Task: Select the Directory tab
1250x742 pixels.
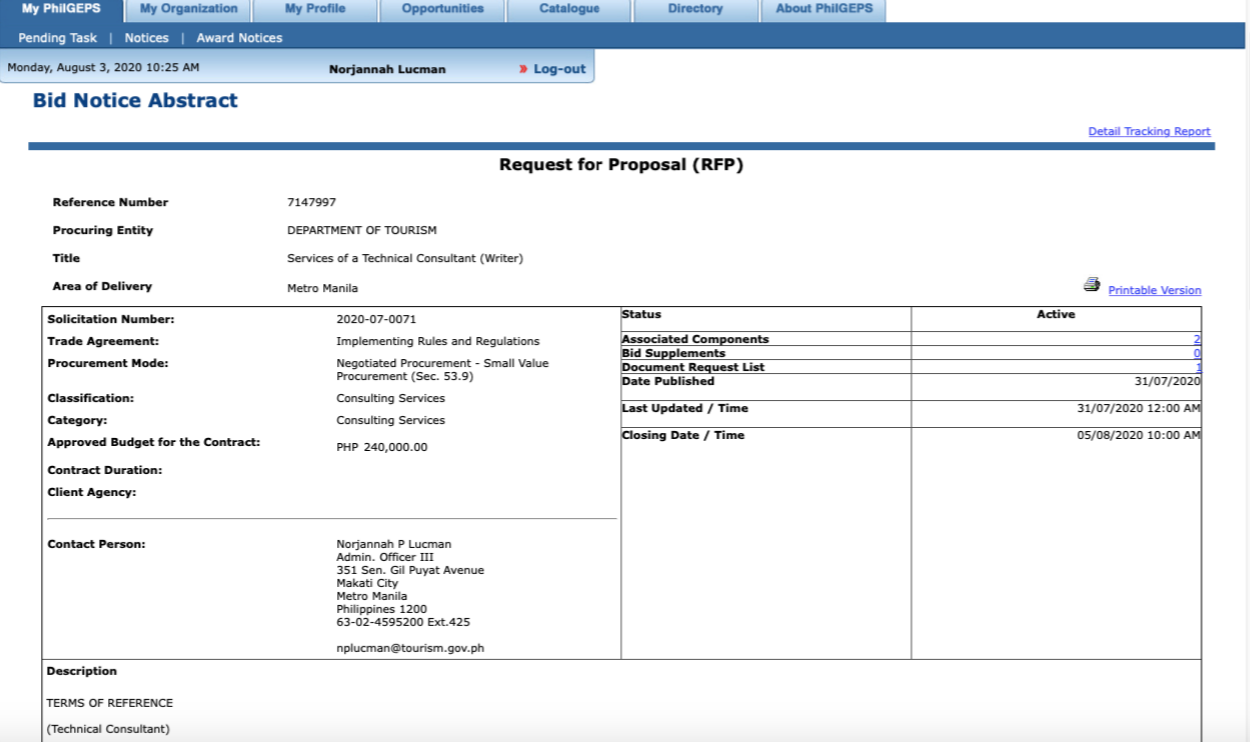Action: pyautogui.click(x=695, y=8)
